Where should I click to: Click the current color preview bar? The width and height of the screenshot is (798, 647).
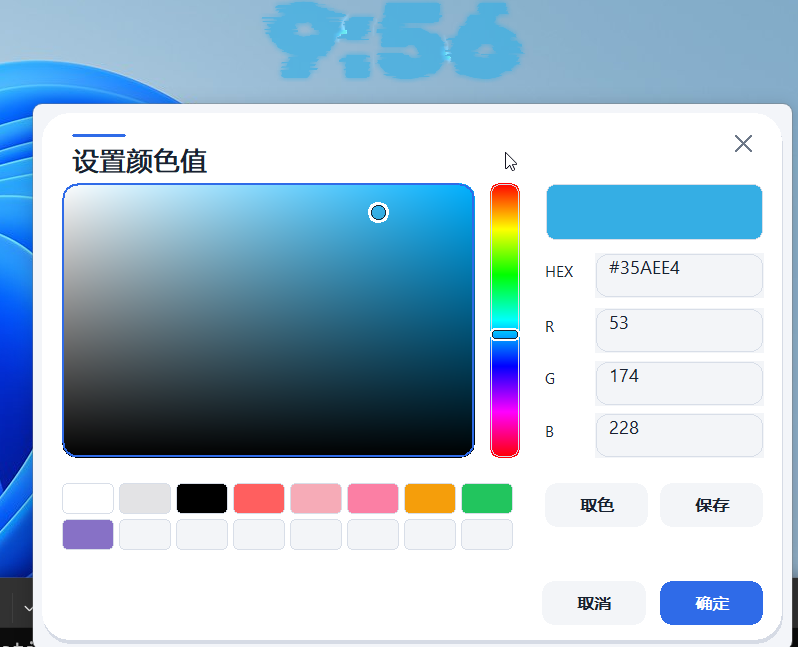tap(654, 212)
